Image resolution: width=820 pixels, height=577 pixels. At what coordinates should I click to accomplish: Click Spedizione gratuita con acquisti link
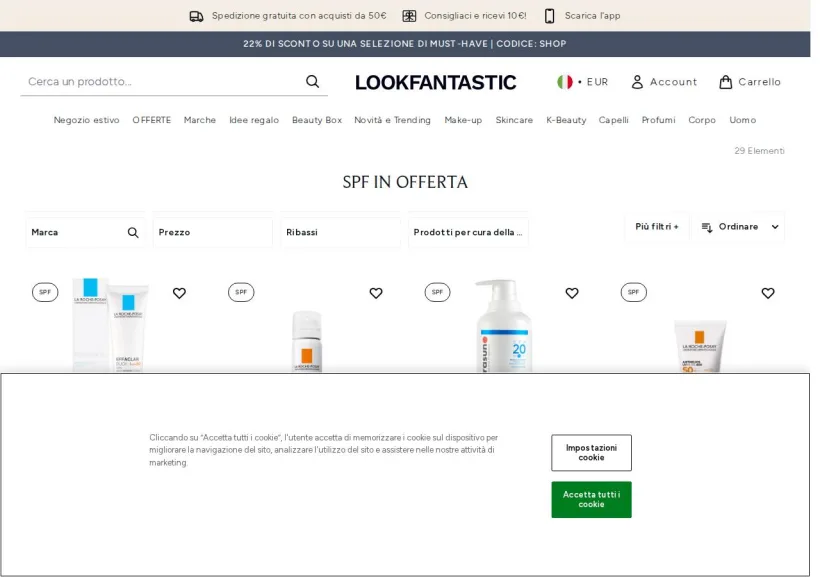[299, 16]
